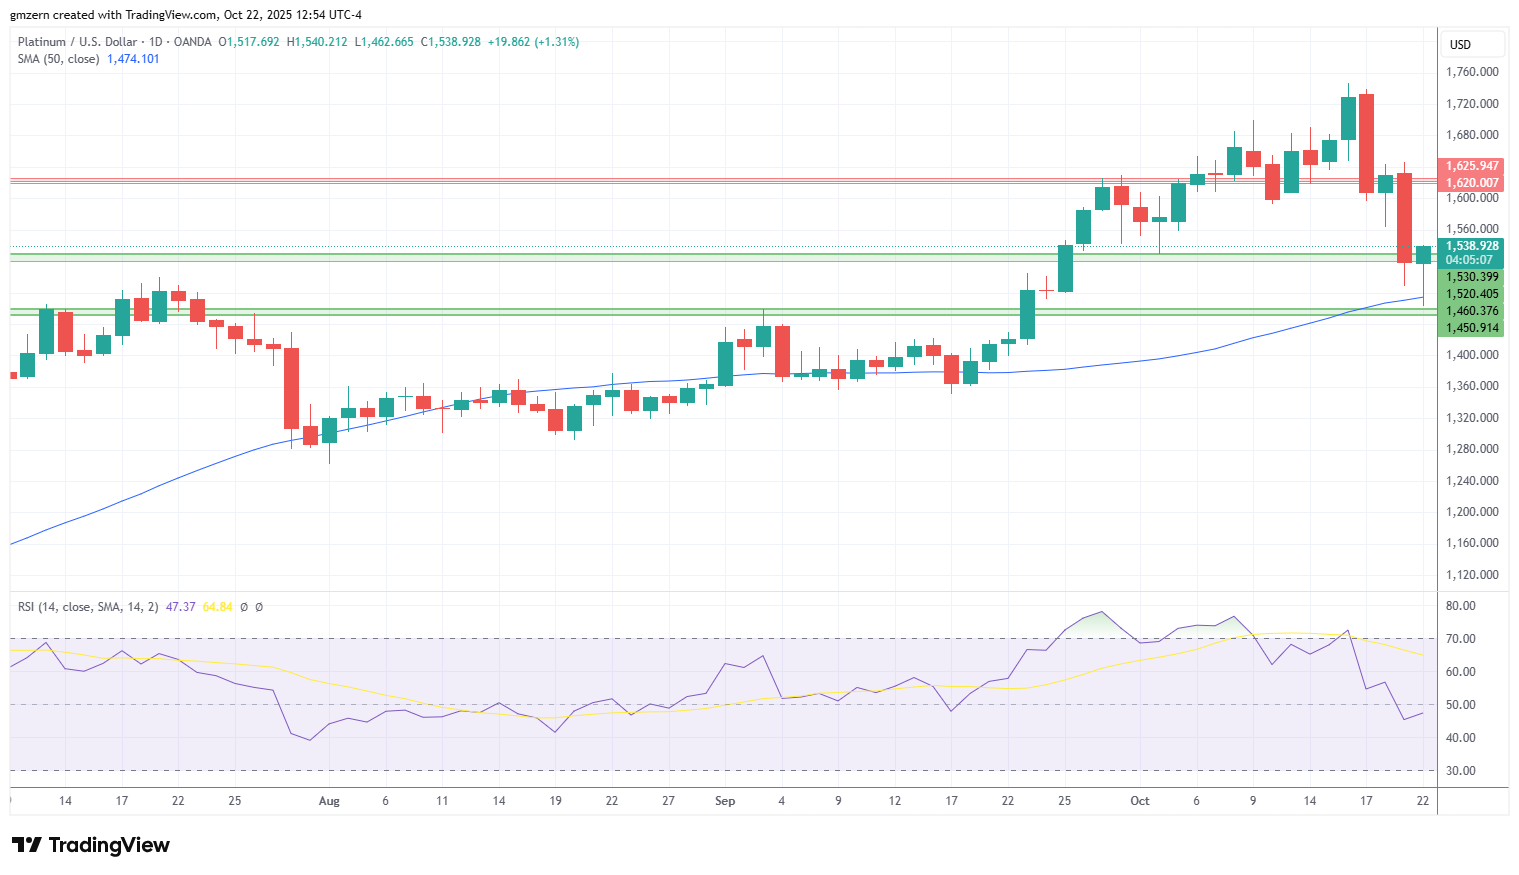Click the Aug label on the time axis
The width and height of the screenshot is (1519, 875).
point(329,801)
